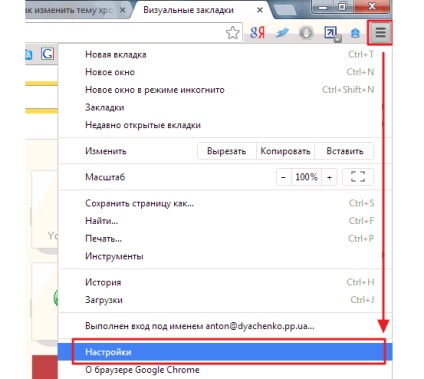
Task: Open Настройки in the menu
Action: [225, 352]
